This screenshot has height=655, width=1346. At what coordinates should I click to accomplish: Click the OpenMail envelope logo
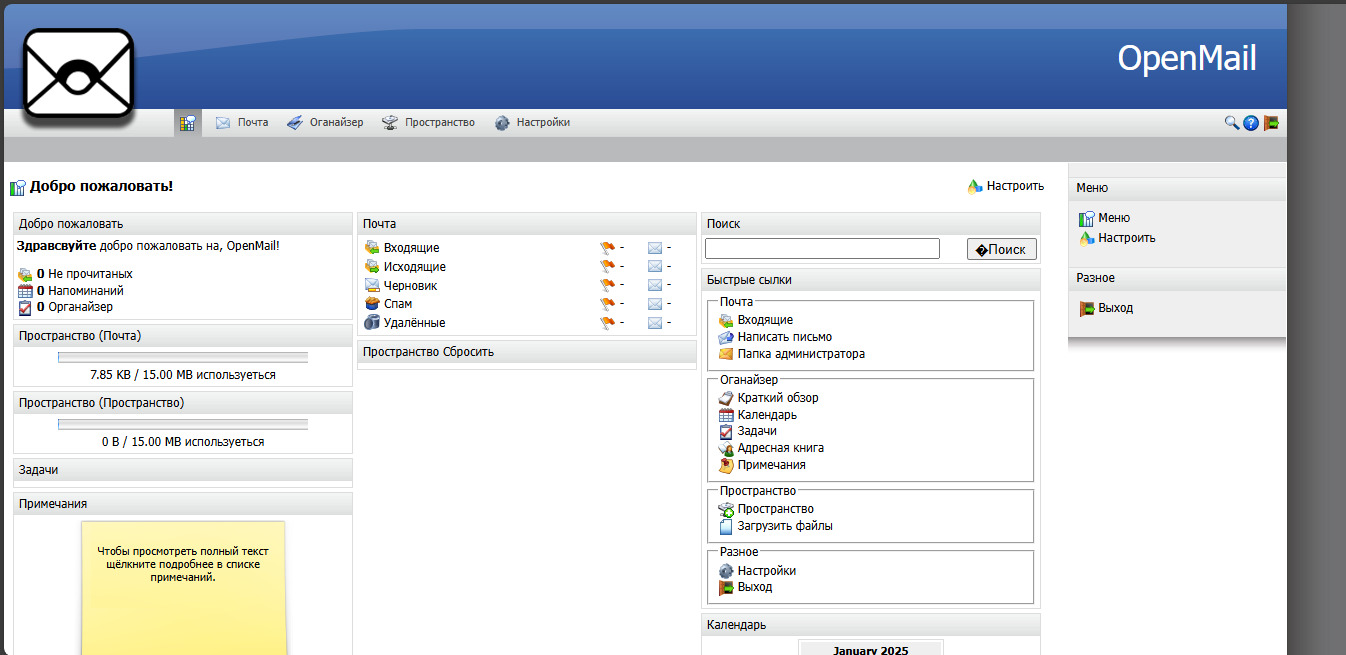tap(79, 75)
